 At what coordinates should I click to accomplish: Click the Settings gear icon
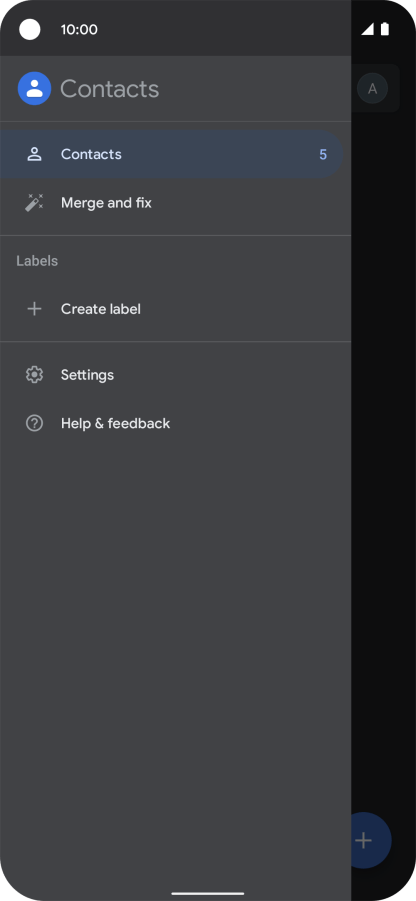point(34,375)
